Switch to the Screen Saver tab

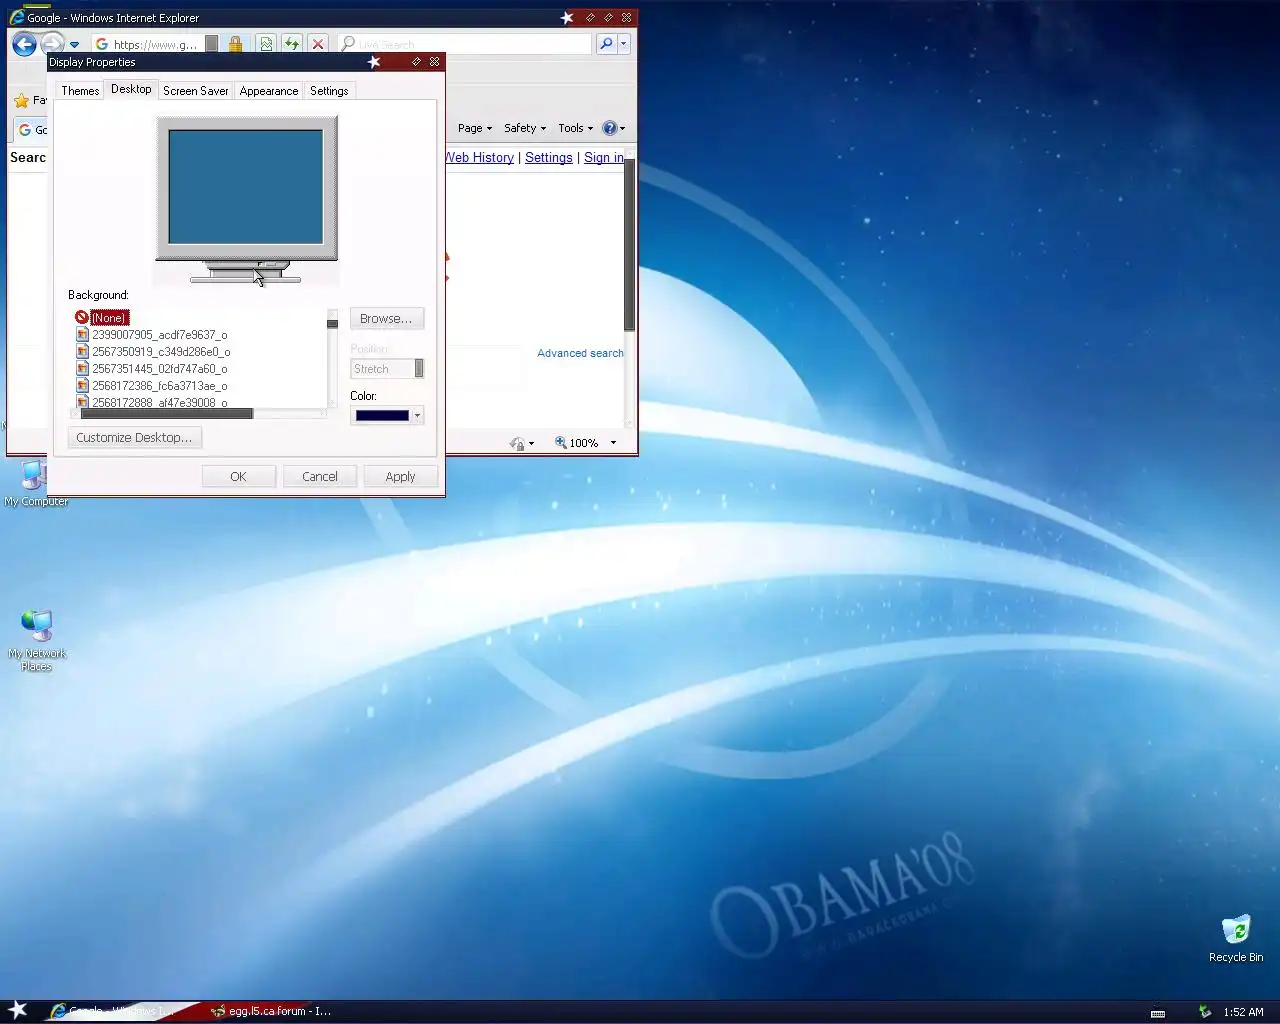196,91
